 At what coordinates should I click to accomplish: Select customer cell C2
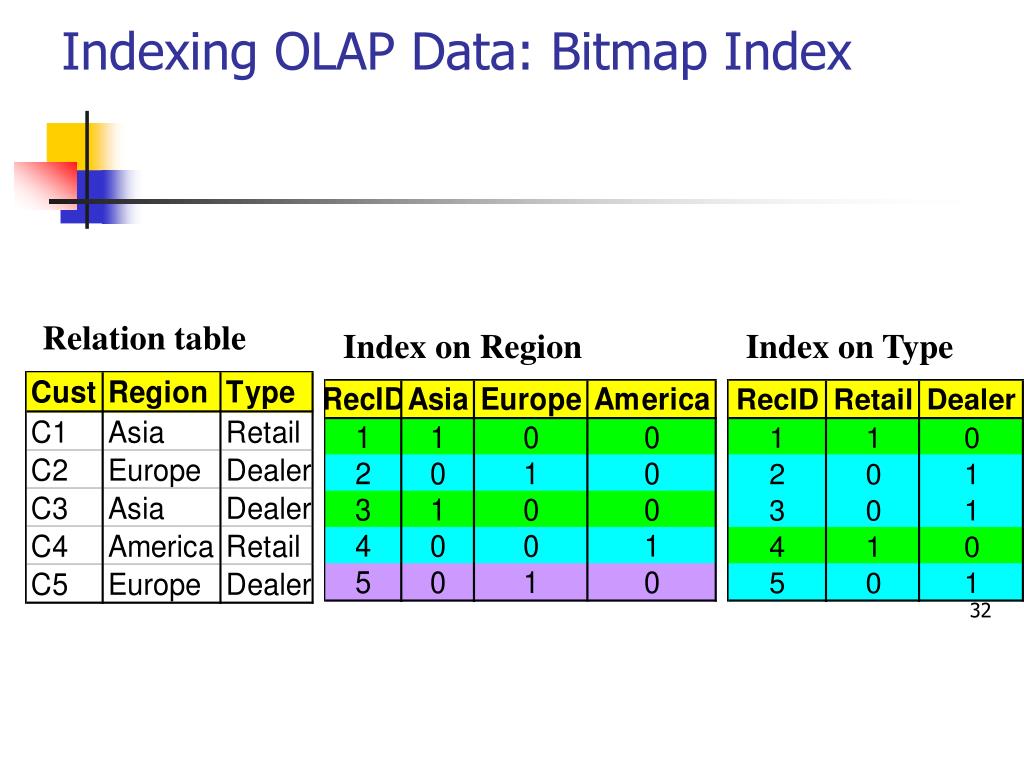click(x=64, y=470)
